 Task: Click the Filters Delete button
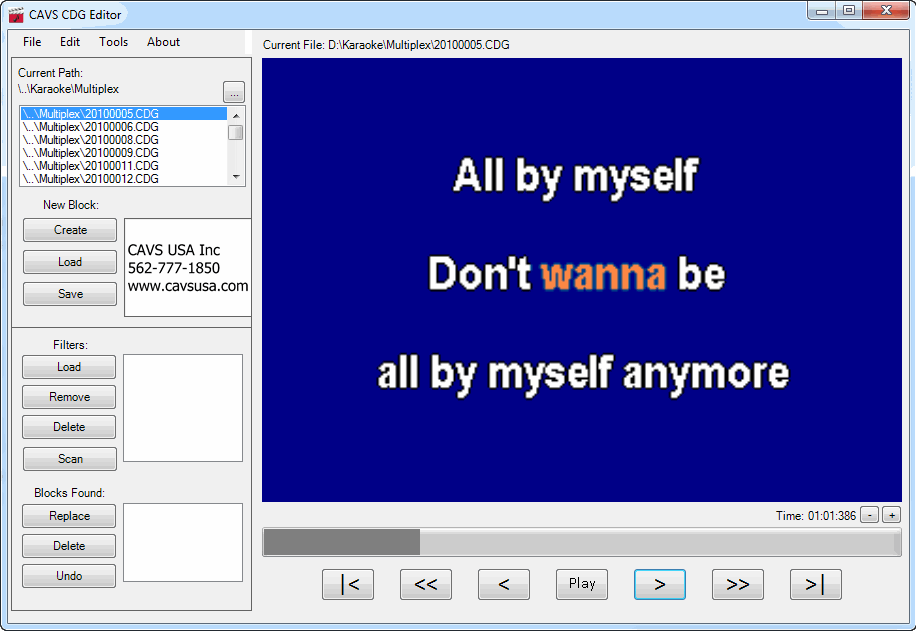coord(69,427)
